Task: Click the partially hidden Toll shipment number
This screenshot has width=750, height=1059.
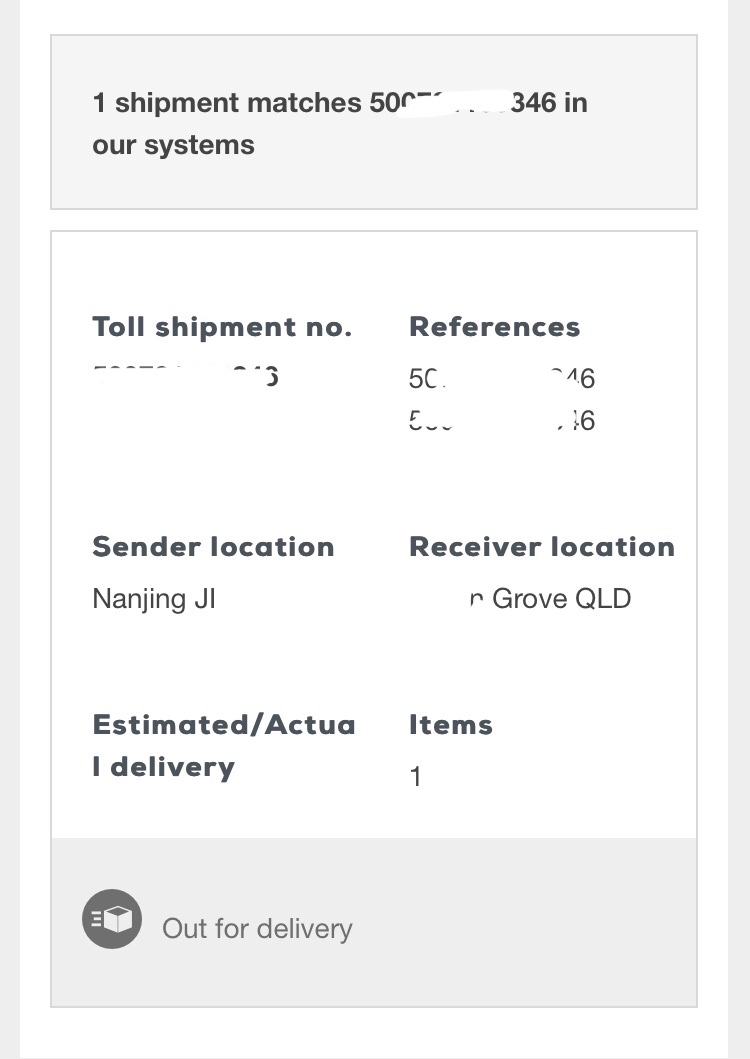Action: (x=186, y=377)
